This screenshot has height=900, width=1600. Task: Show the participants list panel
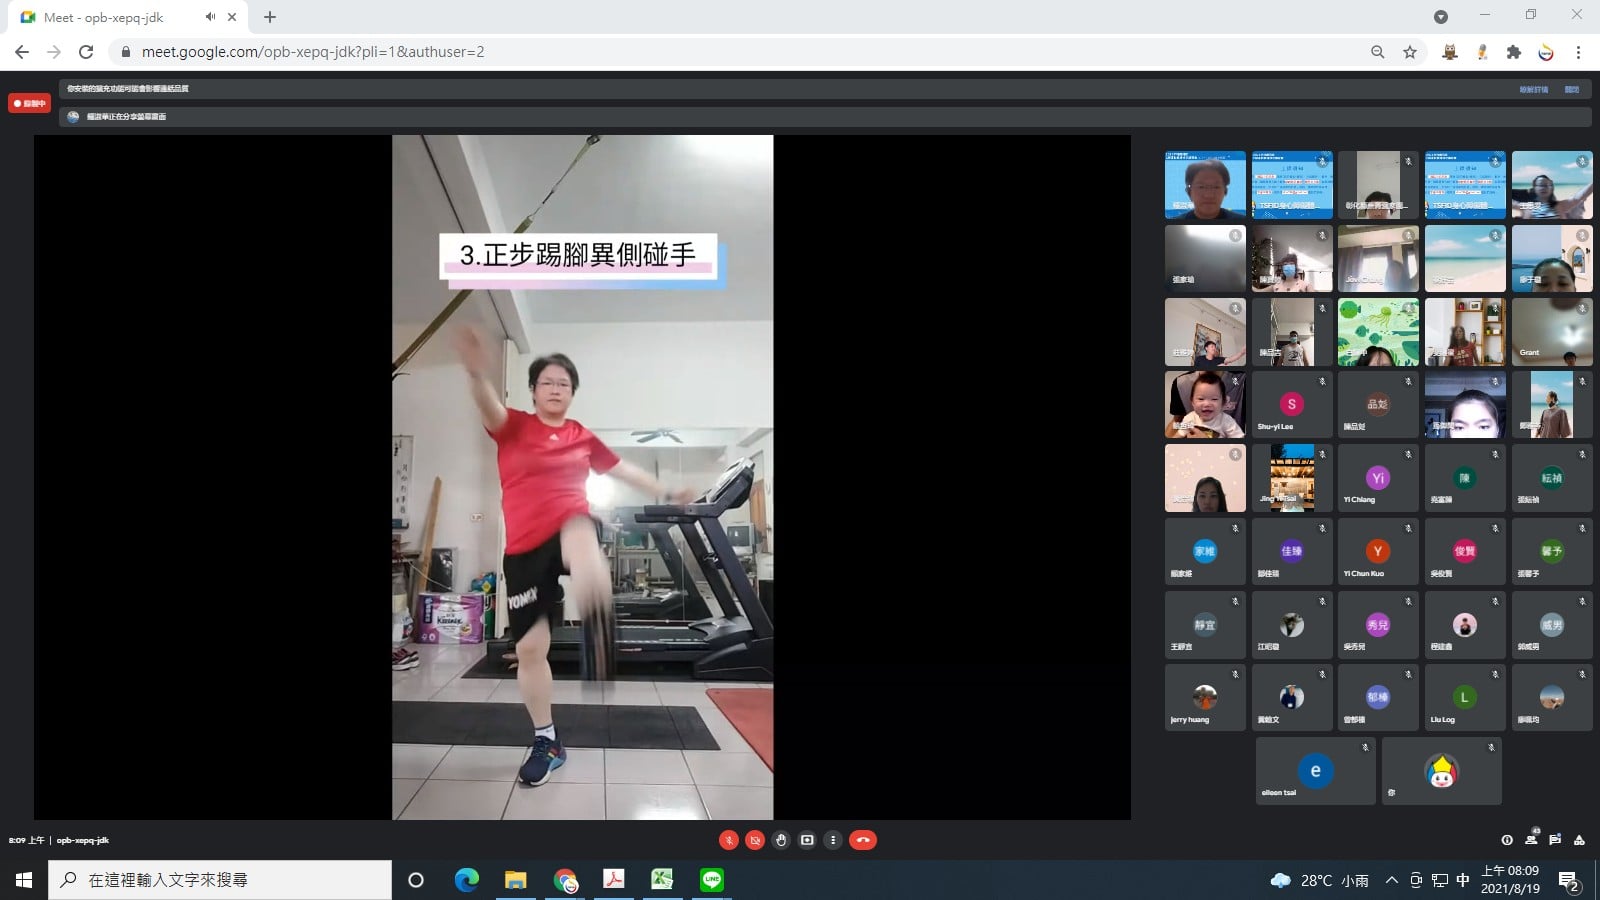(1531, 840)
